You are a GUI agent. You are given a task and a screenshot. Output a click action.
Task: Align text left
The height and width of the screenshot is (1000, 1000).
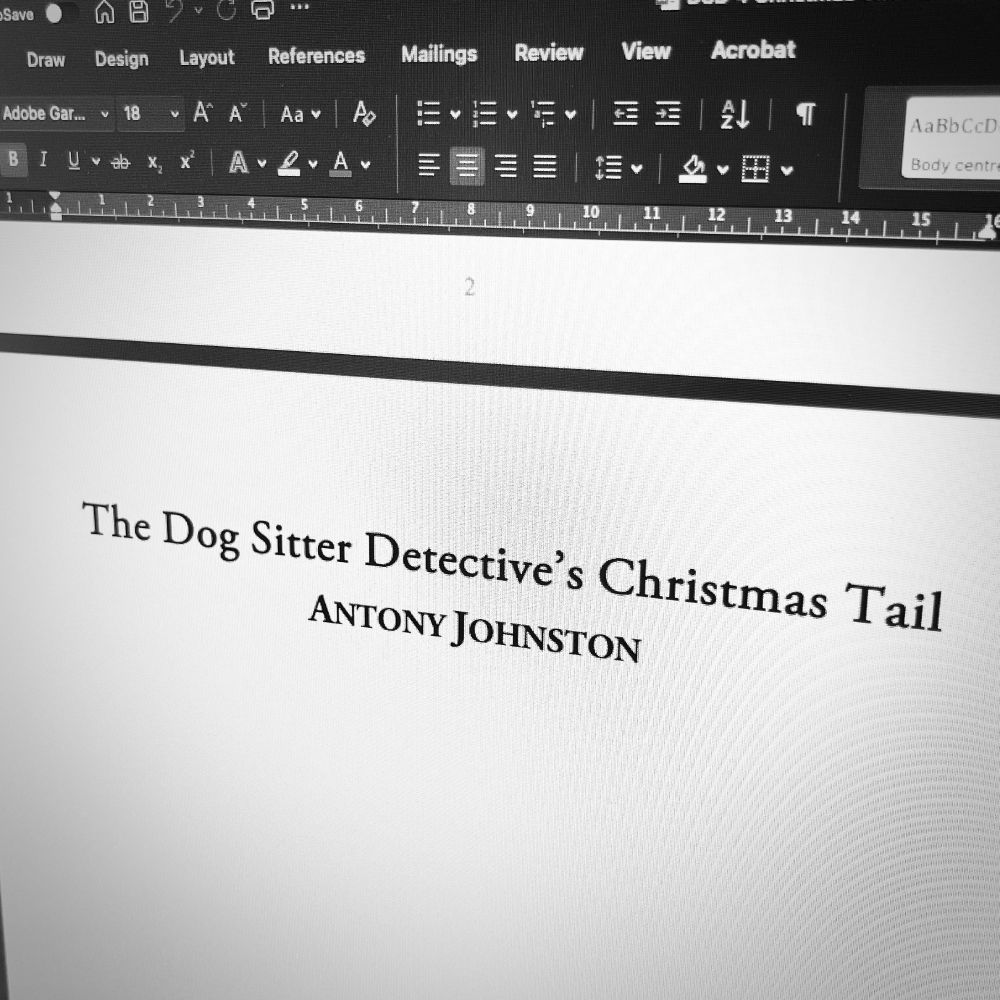[x=429, y=166]
